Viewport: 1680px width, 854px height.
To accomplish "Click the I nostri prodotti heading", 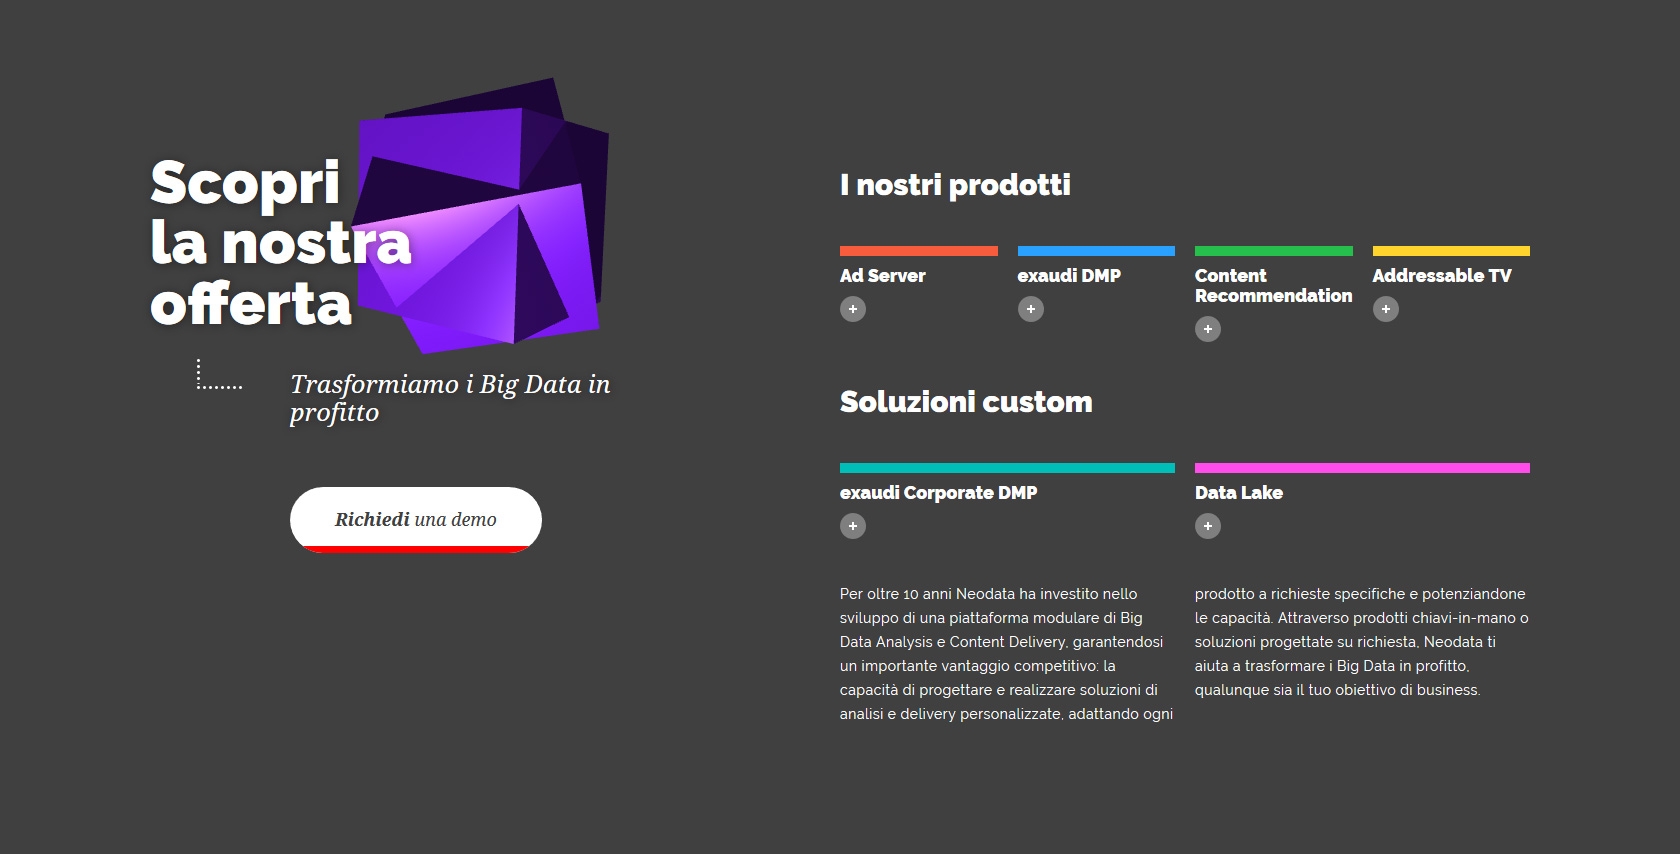I will coord(955,185).
